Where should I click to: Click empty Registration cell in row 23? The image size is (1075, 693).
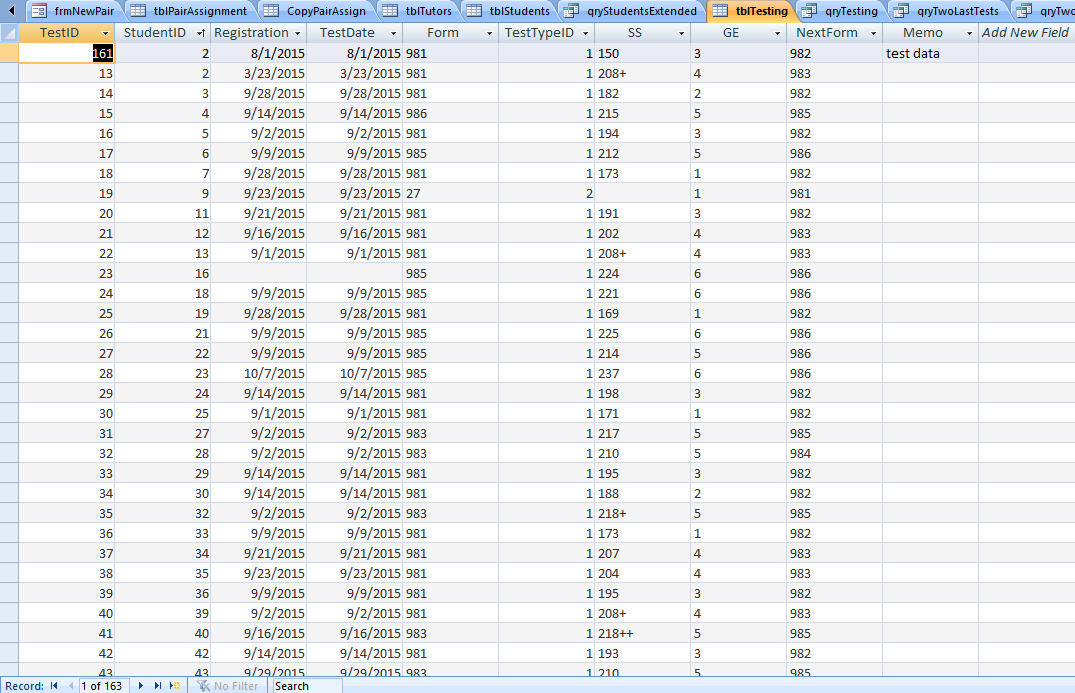pyautogui.click(x=258, y=273)
